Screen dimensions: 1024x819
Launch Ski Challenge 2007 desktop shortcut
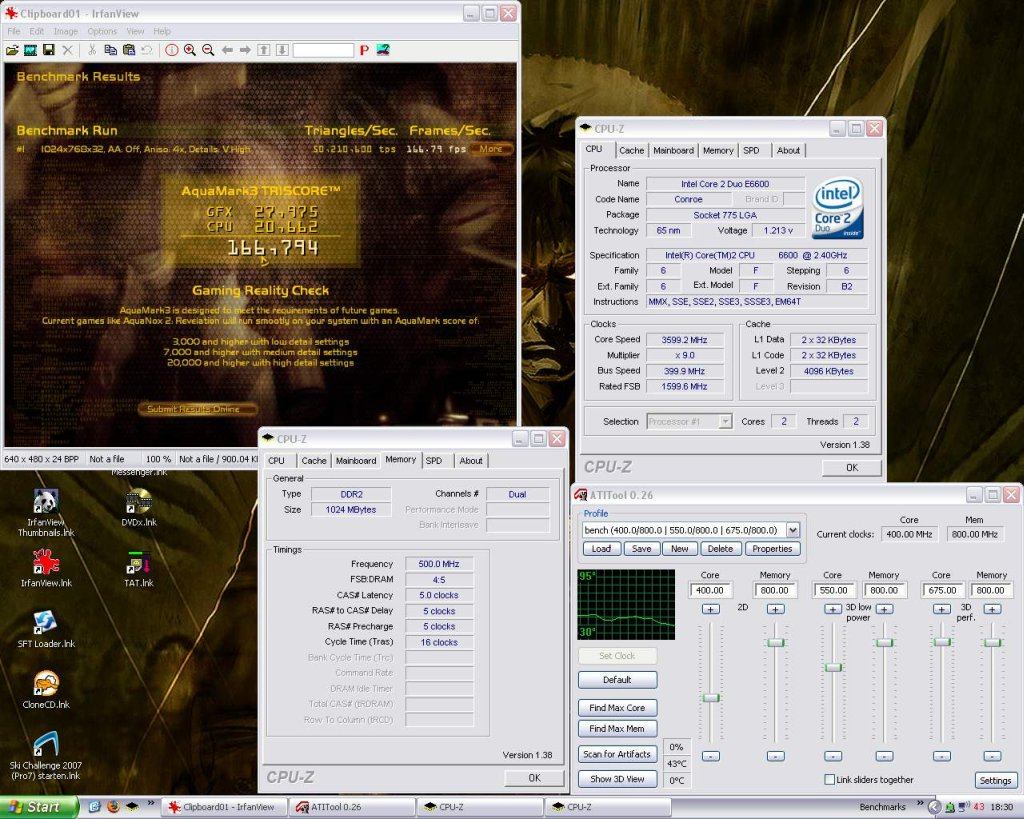tap(46, 756)
